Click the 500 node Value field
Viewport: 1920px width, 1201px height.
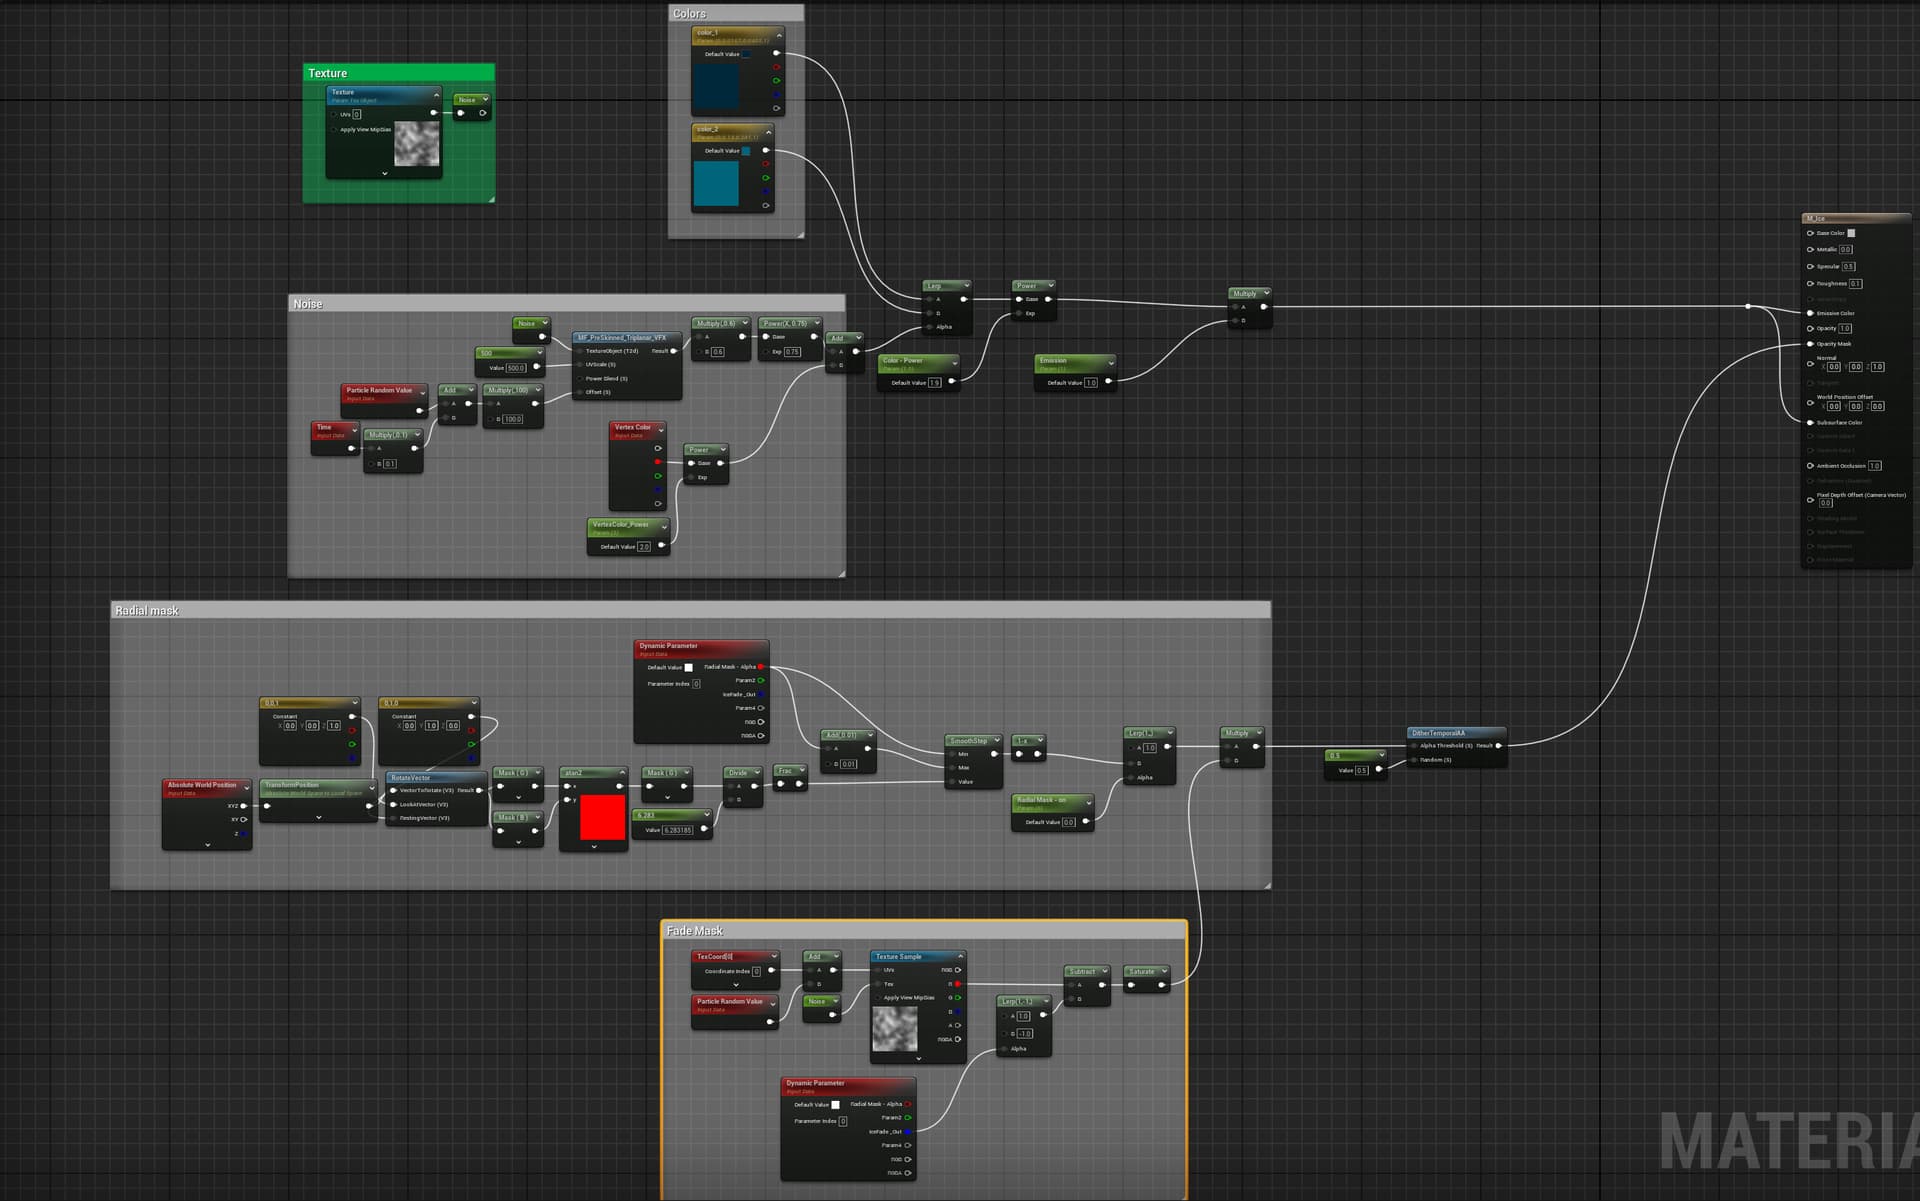516,368
